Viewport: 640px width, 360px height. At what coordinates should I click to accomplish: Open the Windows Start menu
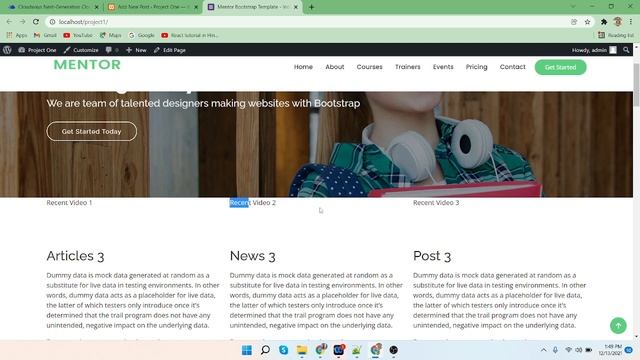click(247, 350)
